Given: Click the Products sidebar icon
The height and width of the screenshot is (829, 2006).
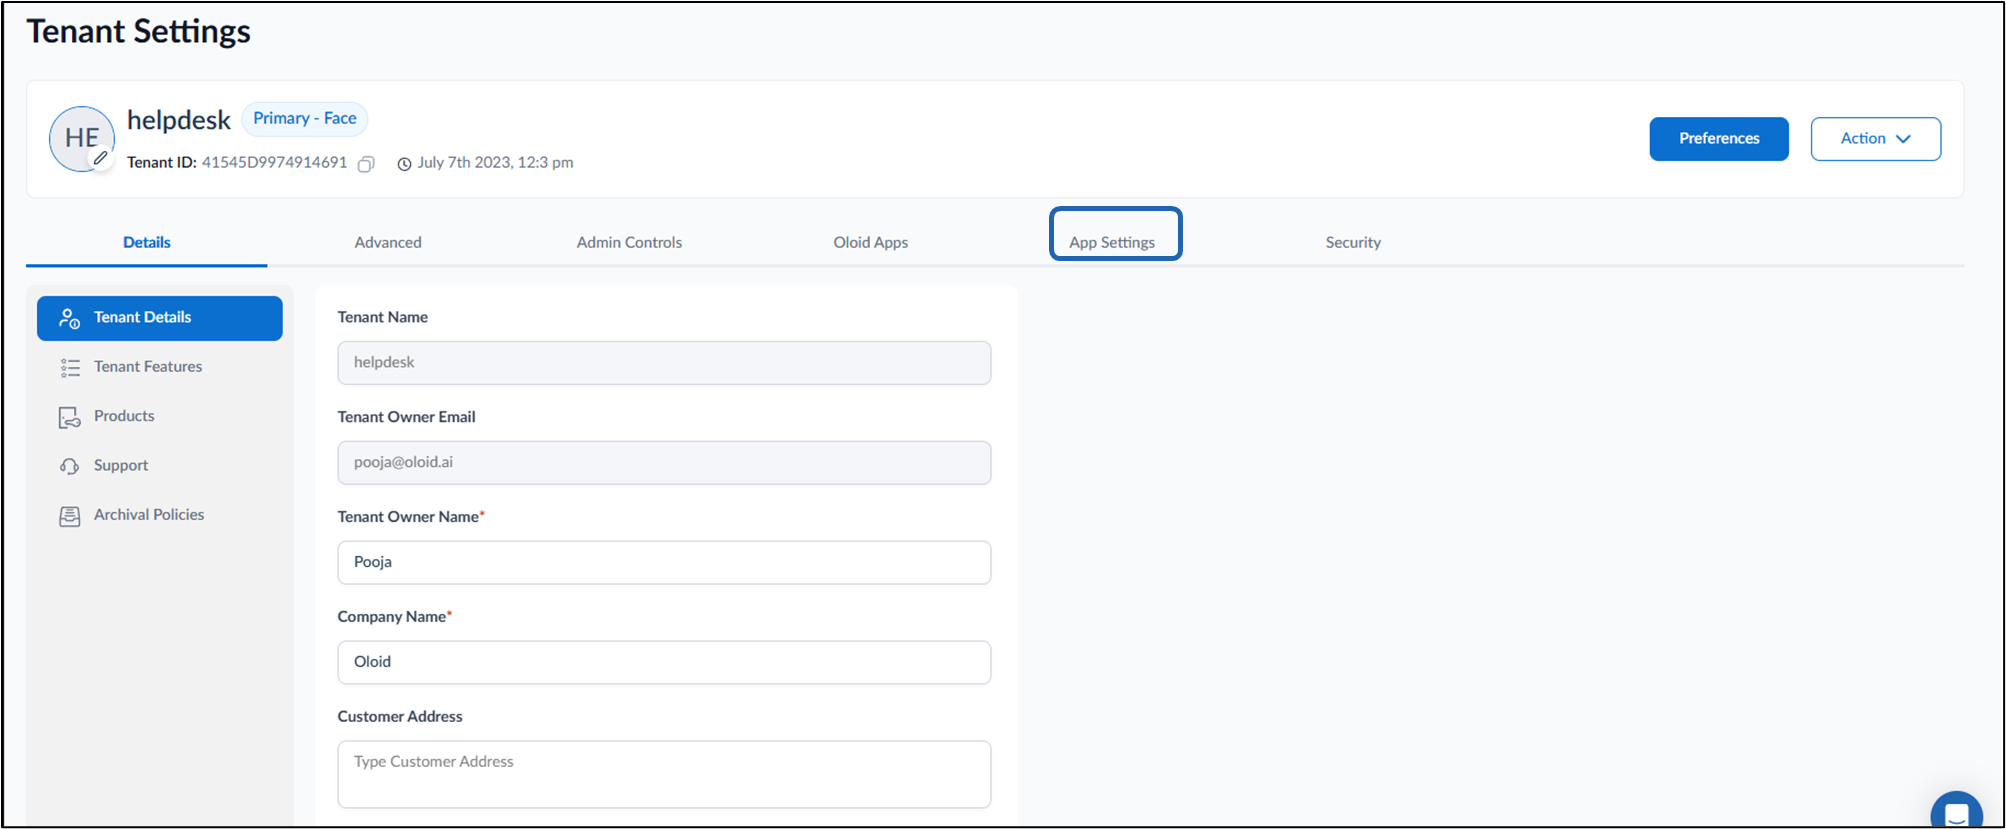Looking at the screenshot, I should (69, 417).
